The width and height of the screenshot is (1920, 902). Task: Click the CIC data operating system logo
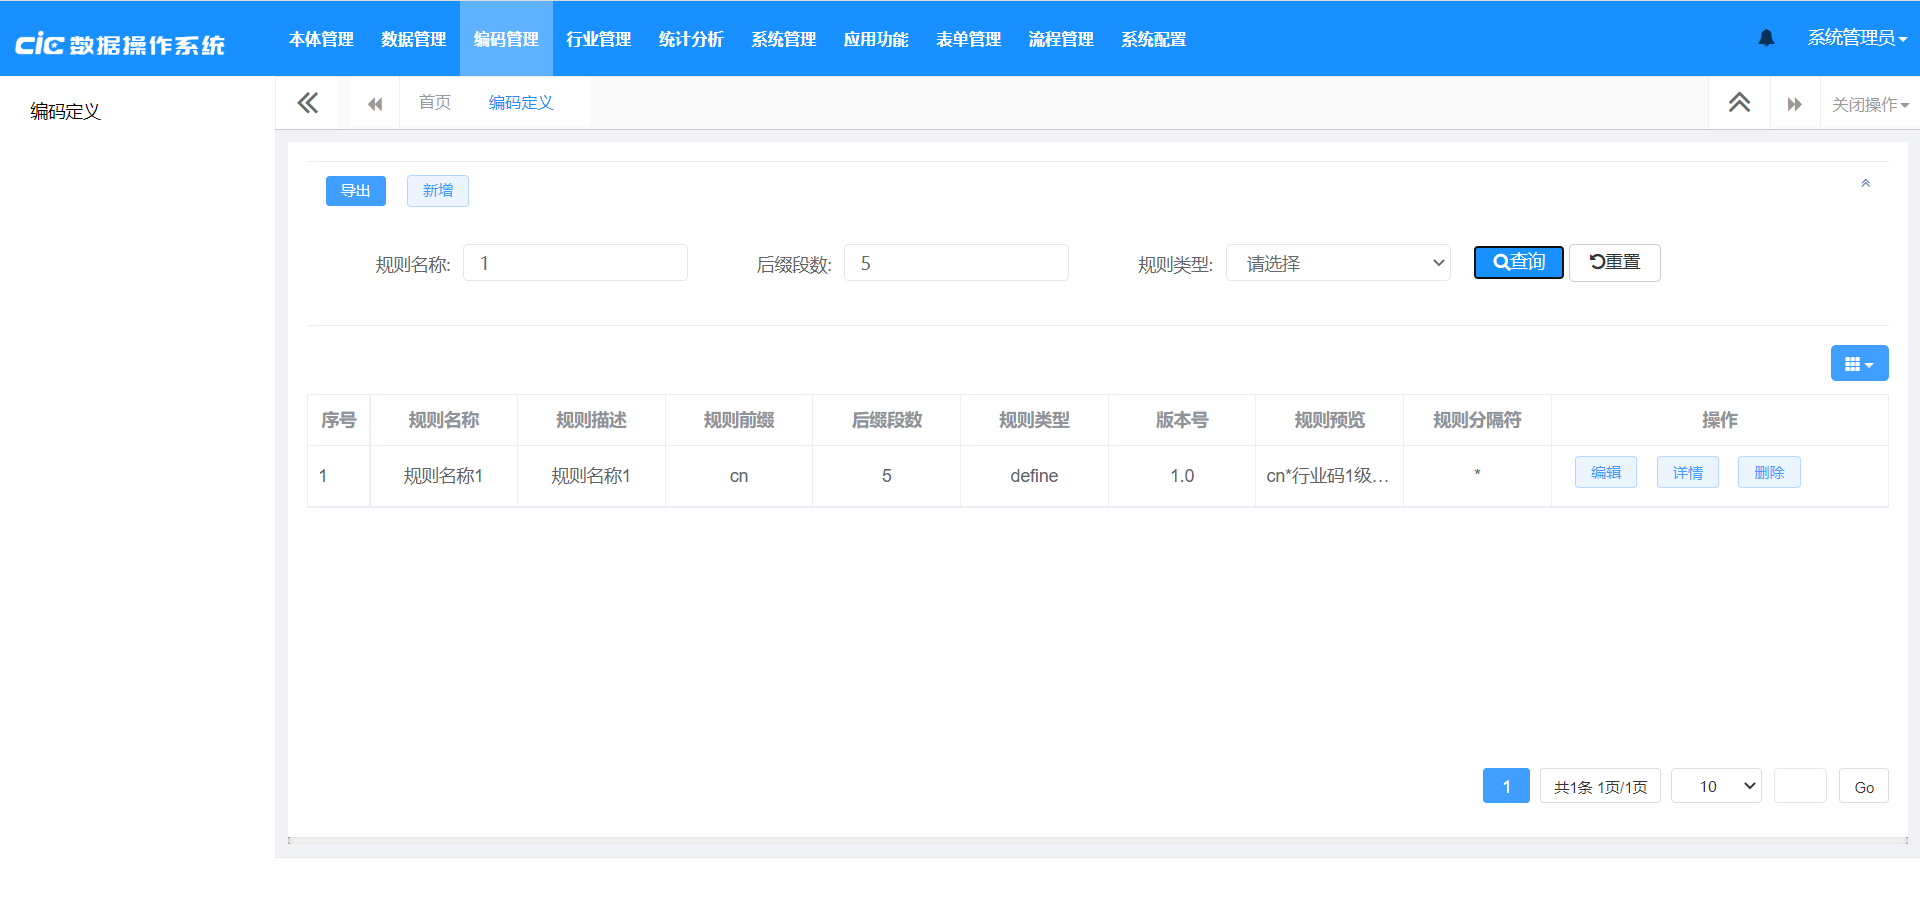point(120,44)
